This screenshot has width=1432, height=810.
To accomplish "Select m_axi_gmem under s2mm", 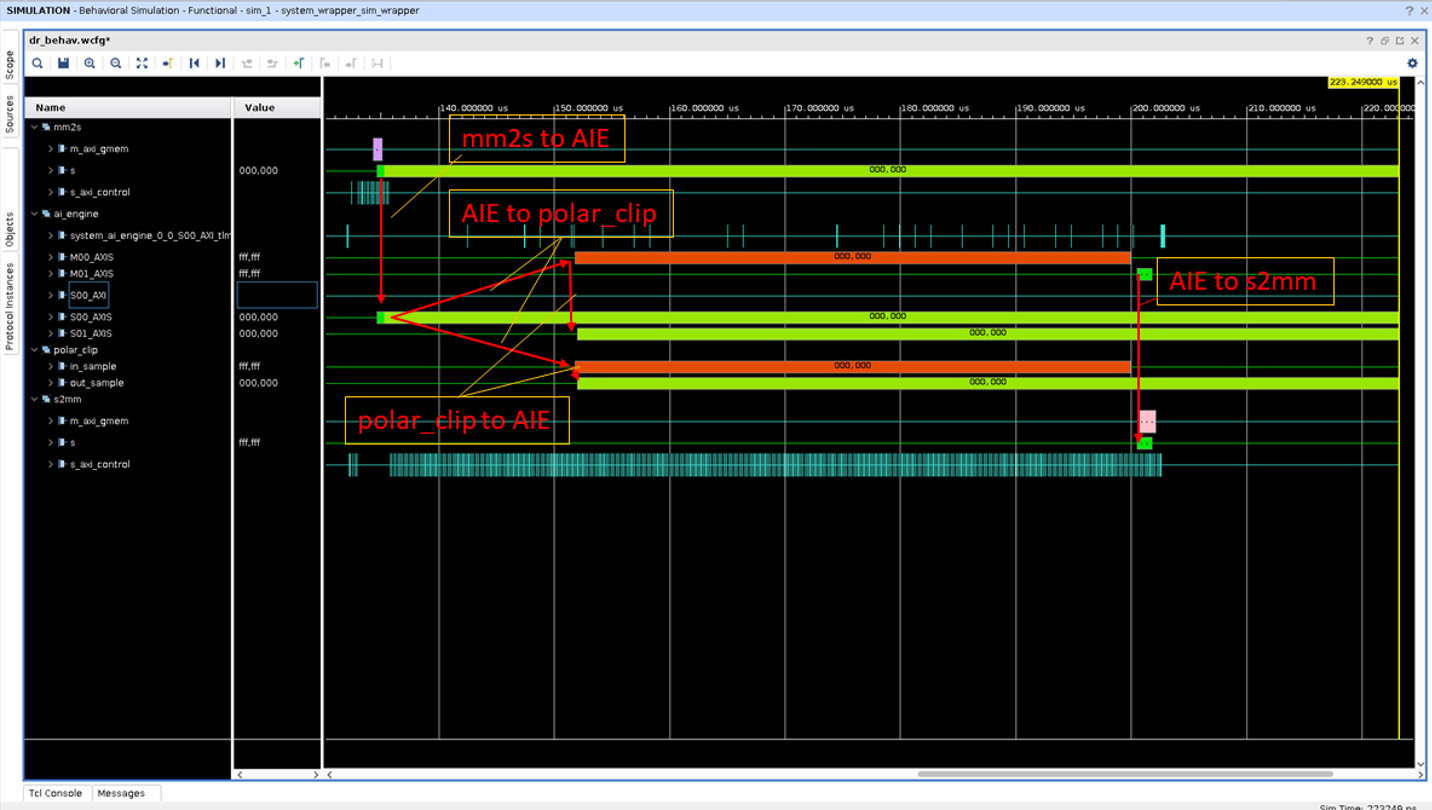I will tap(99, 421).
